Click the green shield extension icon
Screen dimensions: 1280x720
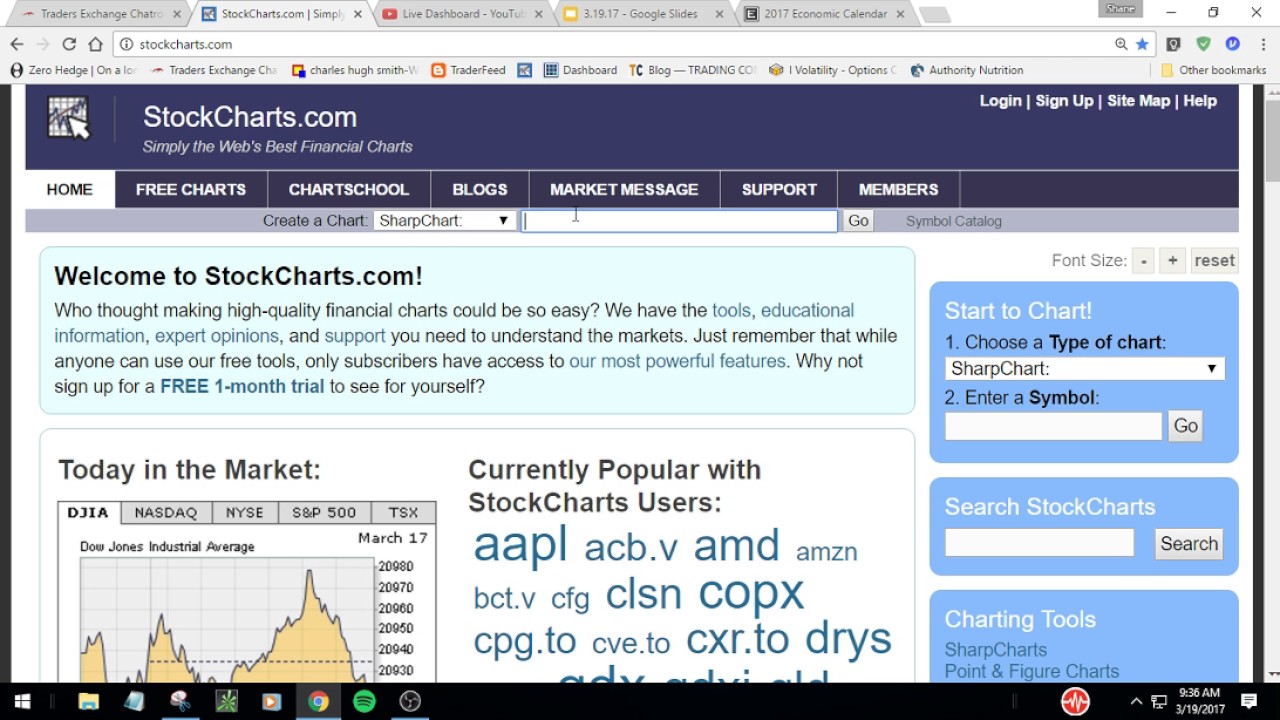[x=1203, y=44]
